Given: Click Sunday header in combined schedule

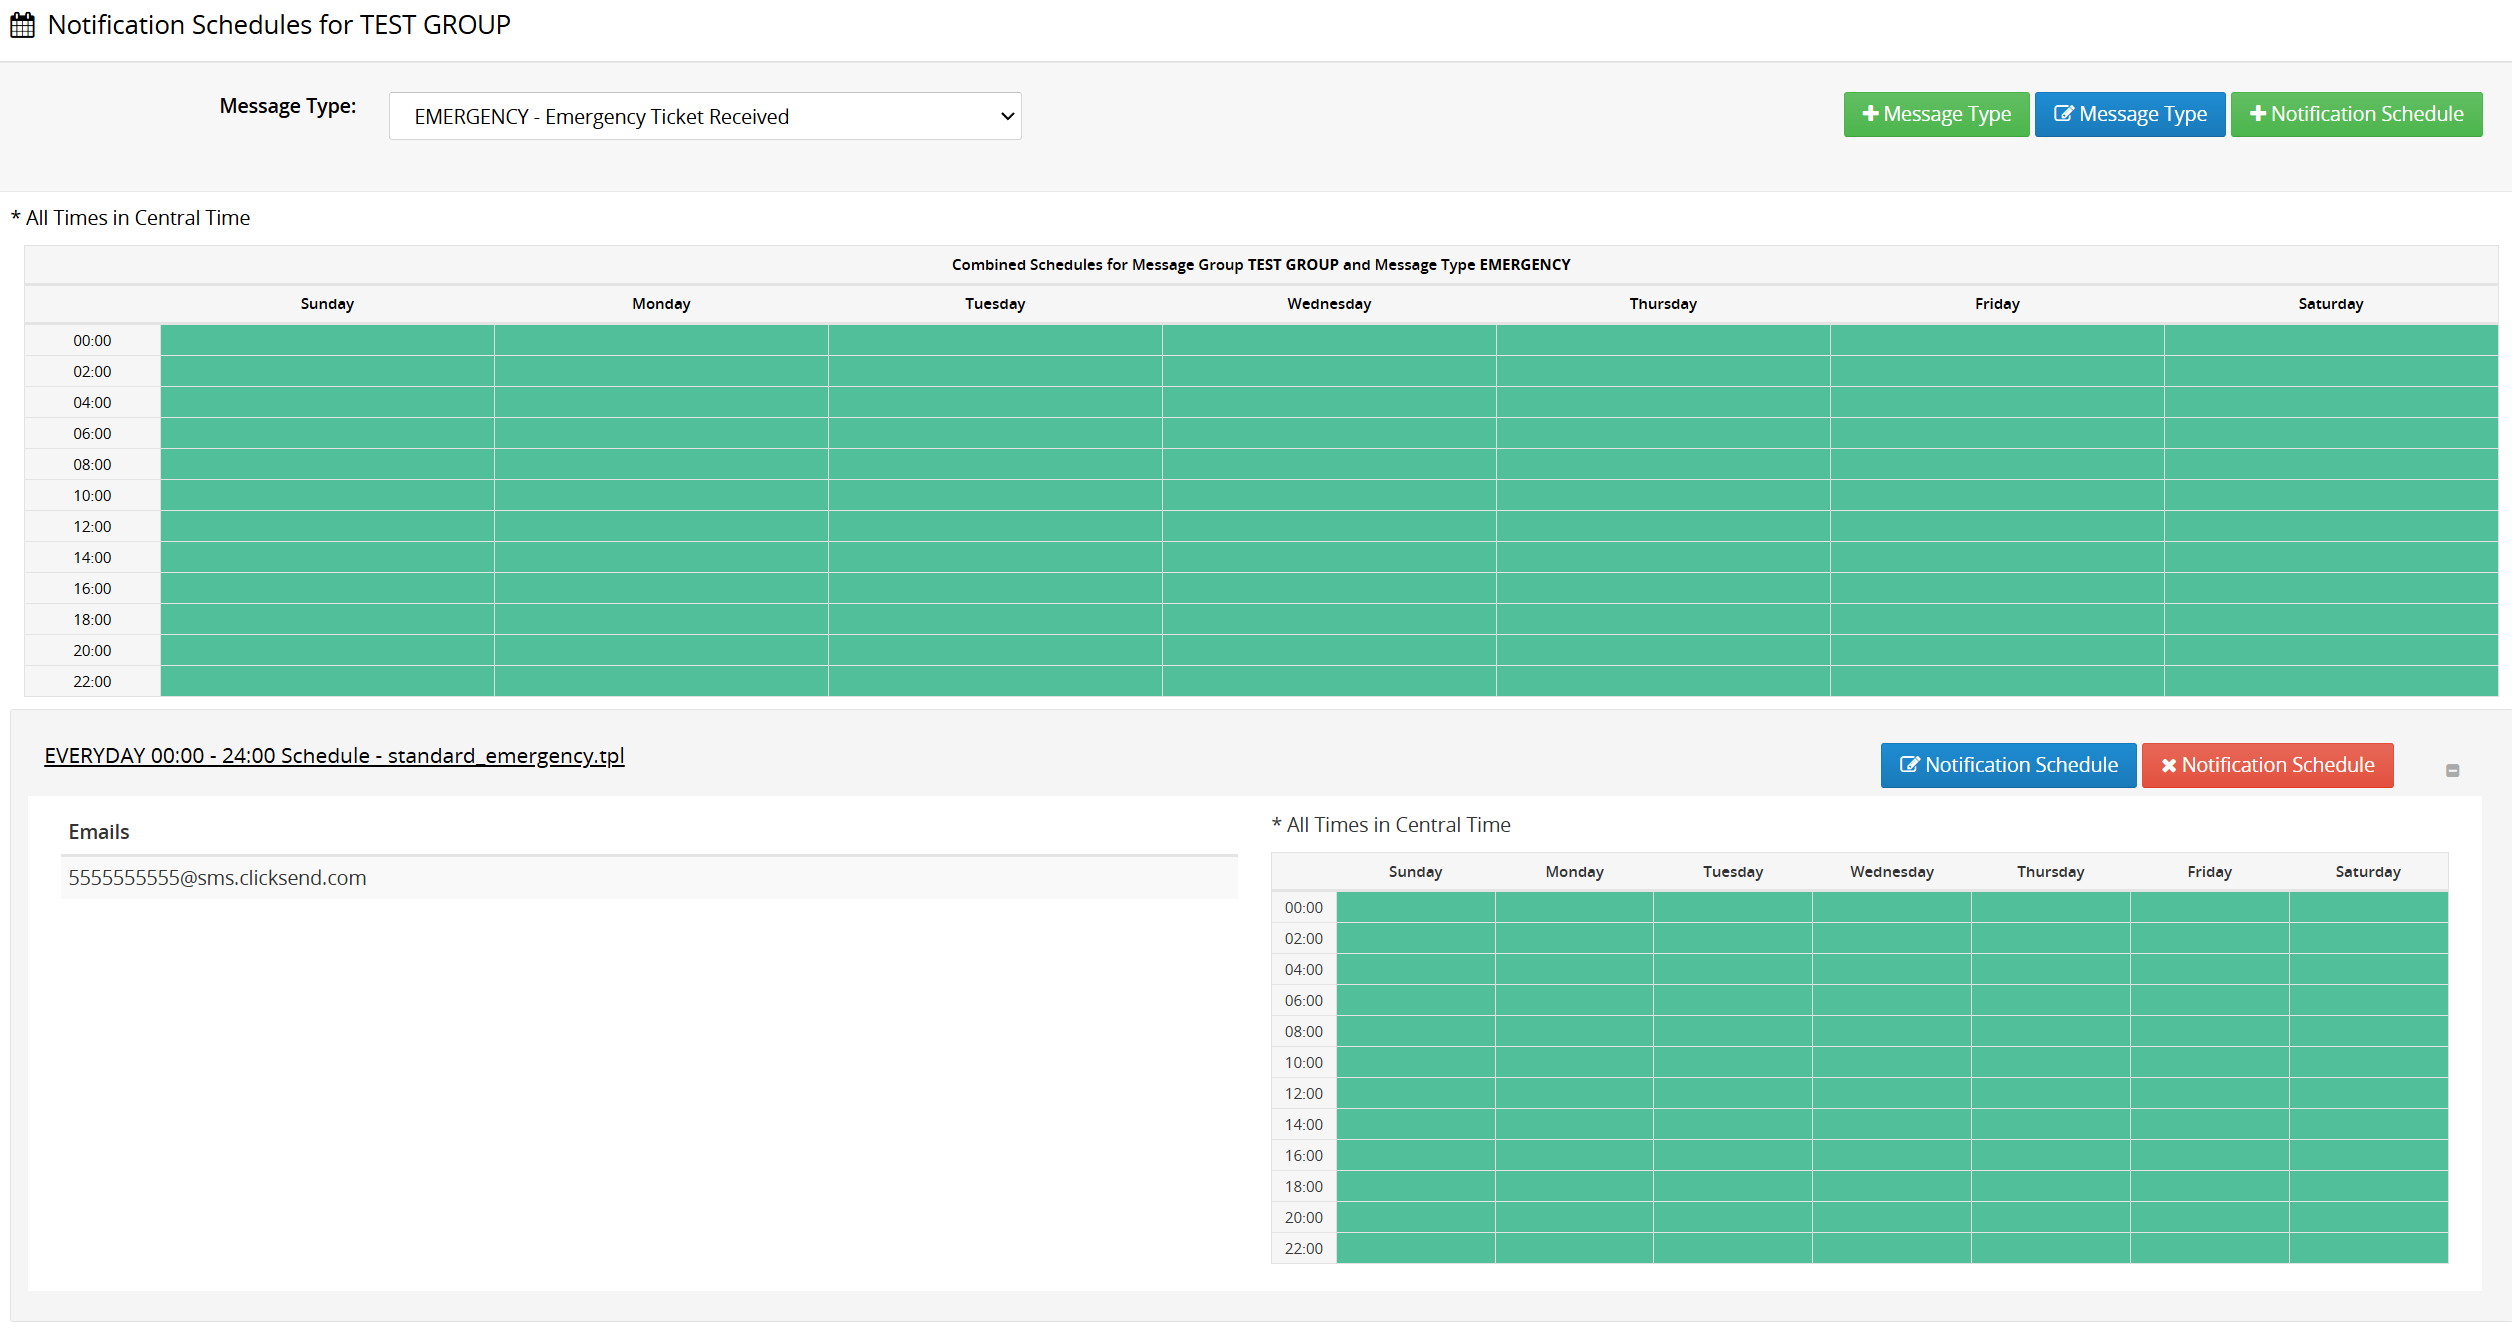Looking at the screenshot, I should 327,304.
